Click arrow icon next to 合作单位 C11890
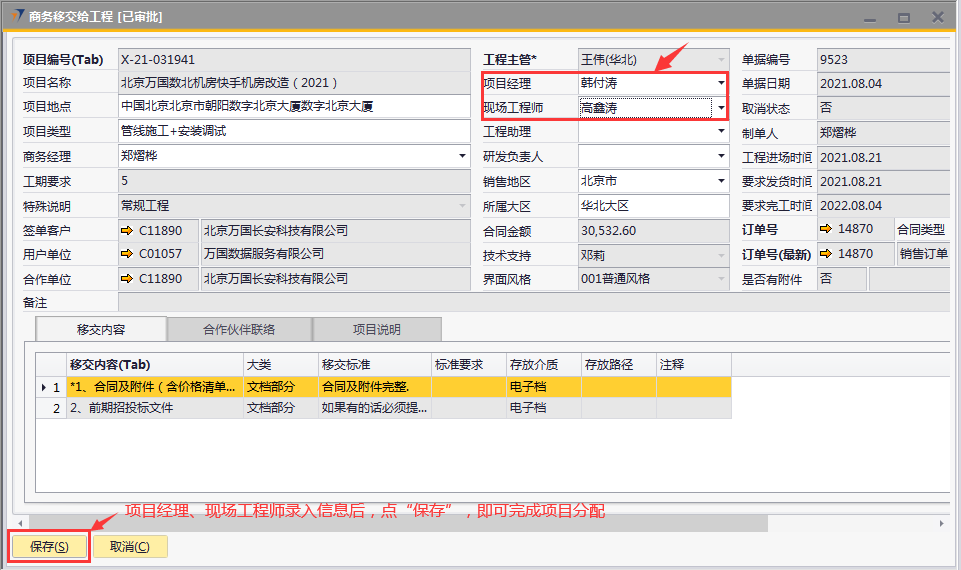The height and width of the screenshot is (570, 961). pos(127,279)
